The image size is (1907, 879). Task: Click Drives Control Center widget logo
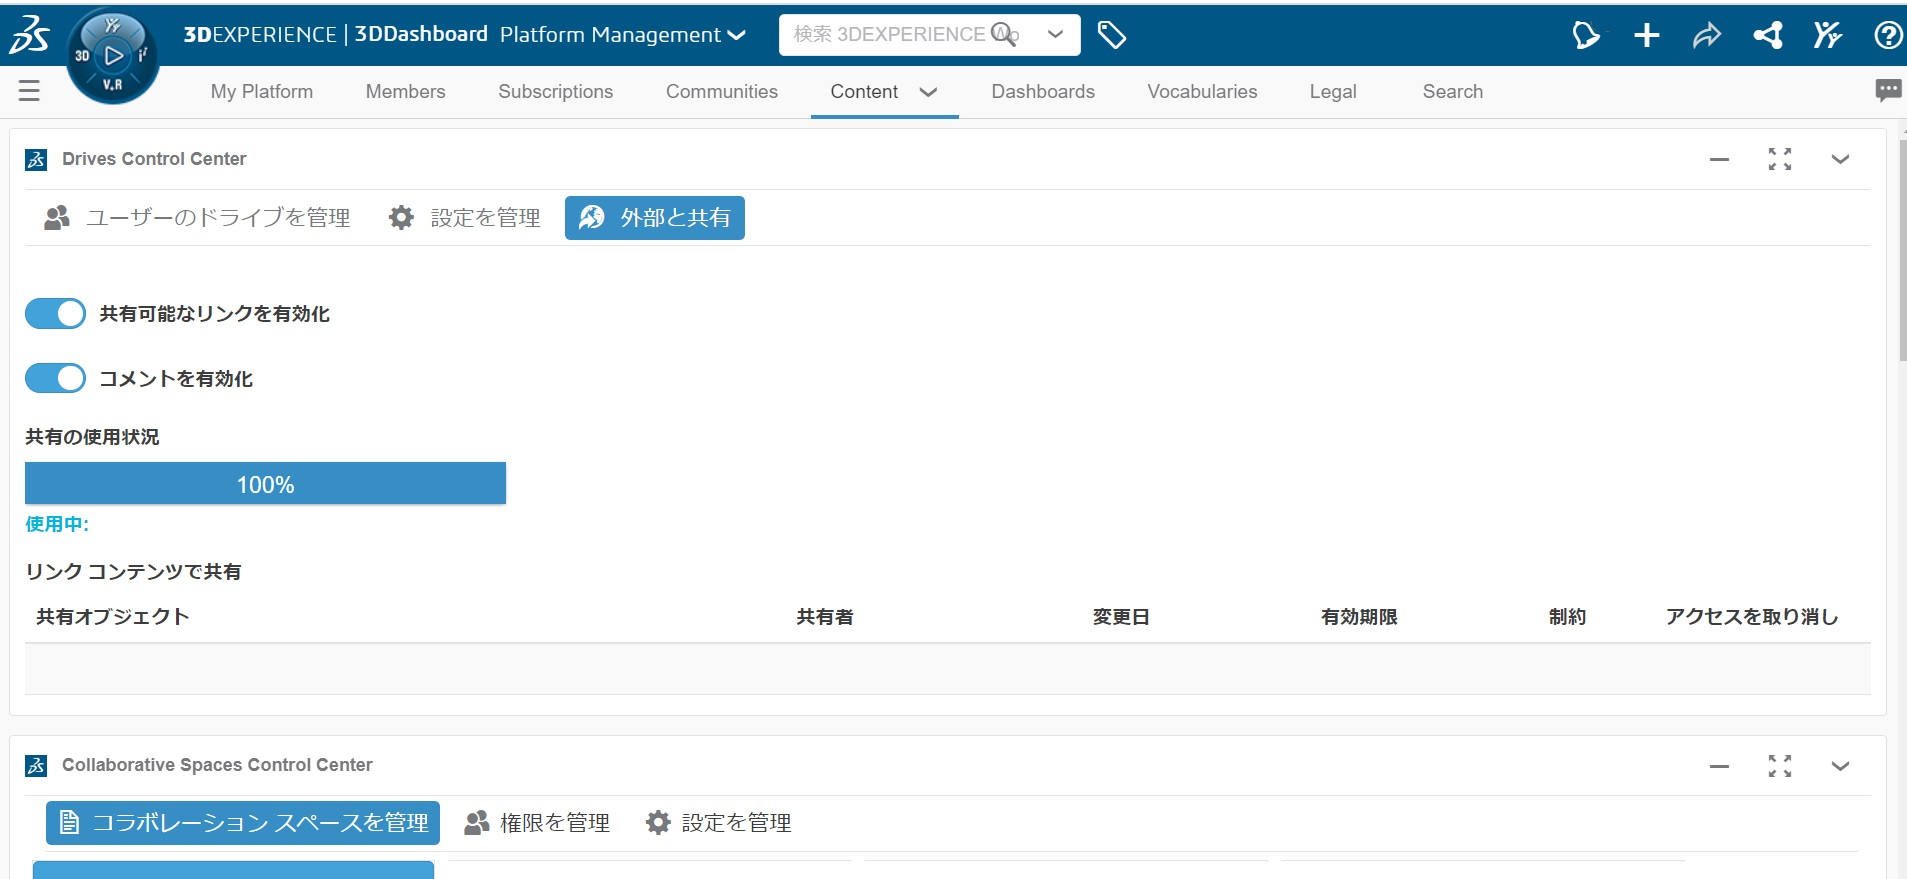36,159
